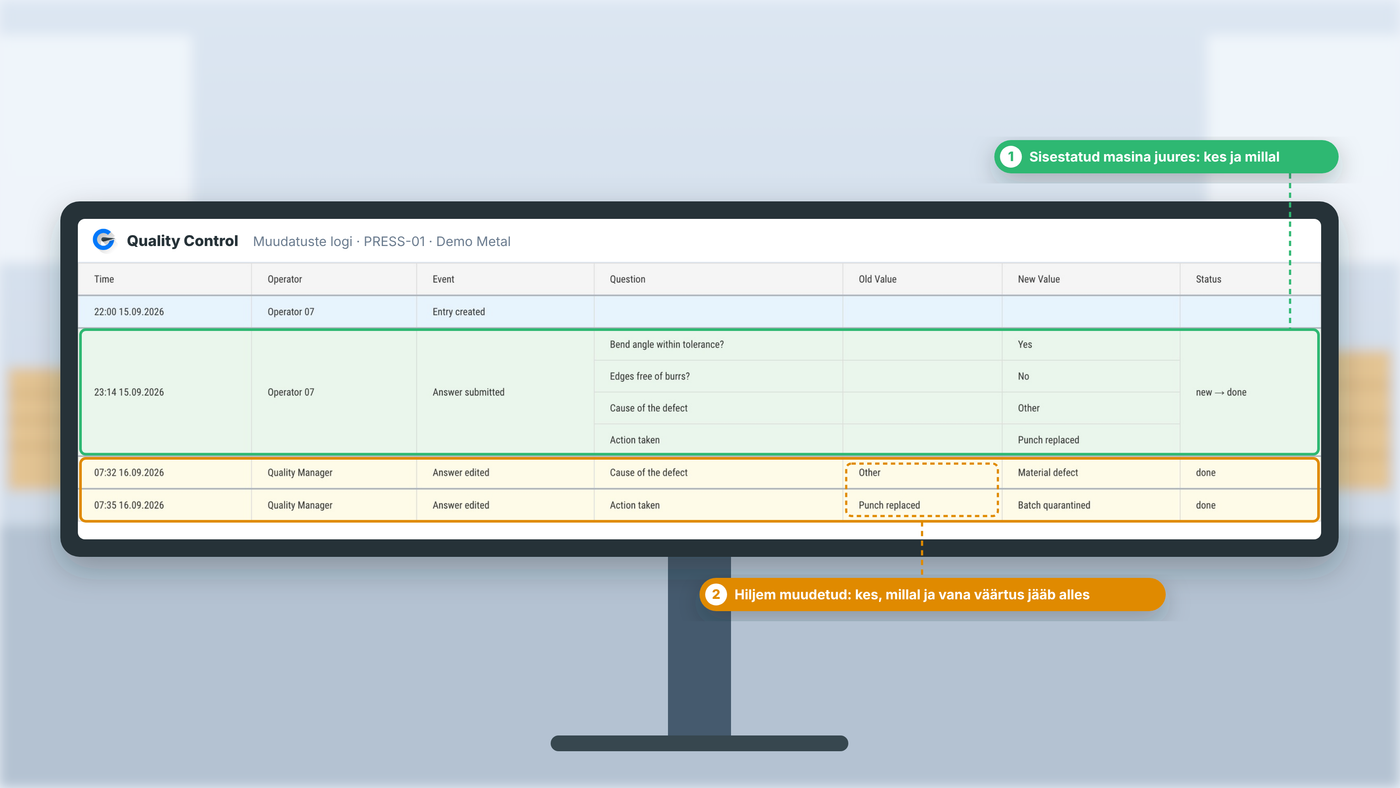
Task: Sort by the Time column header
Action: click(x=104, y=279)
